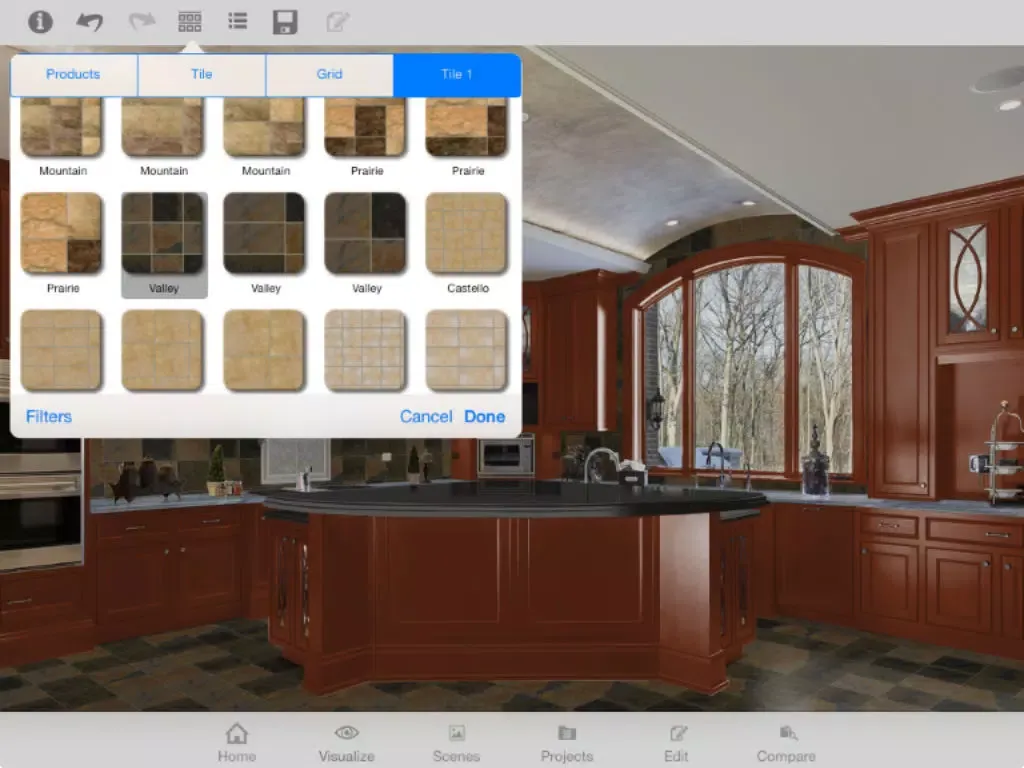Select the small-grid tile left of the swatch under Castello
1024x768 pixels.
(x=365, y=351)
